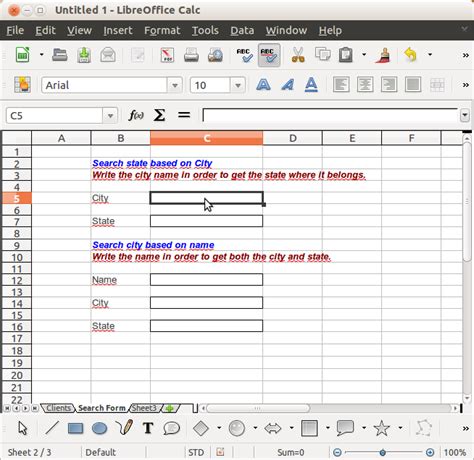Switch to the Sheet3 tab

144,408
